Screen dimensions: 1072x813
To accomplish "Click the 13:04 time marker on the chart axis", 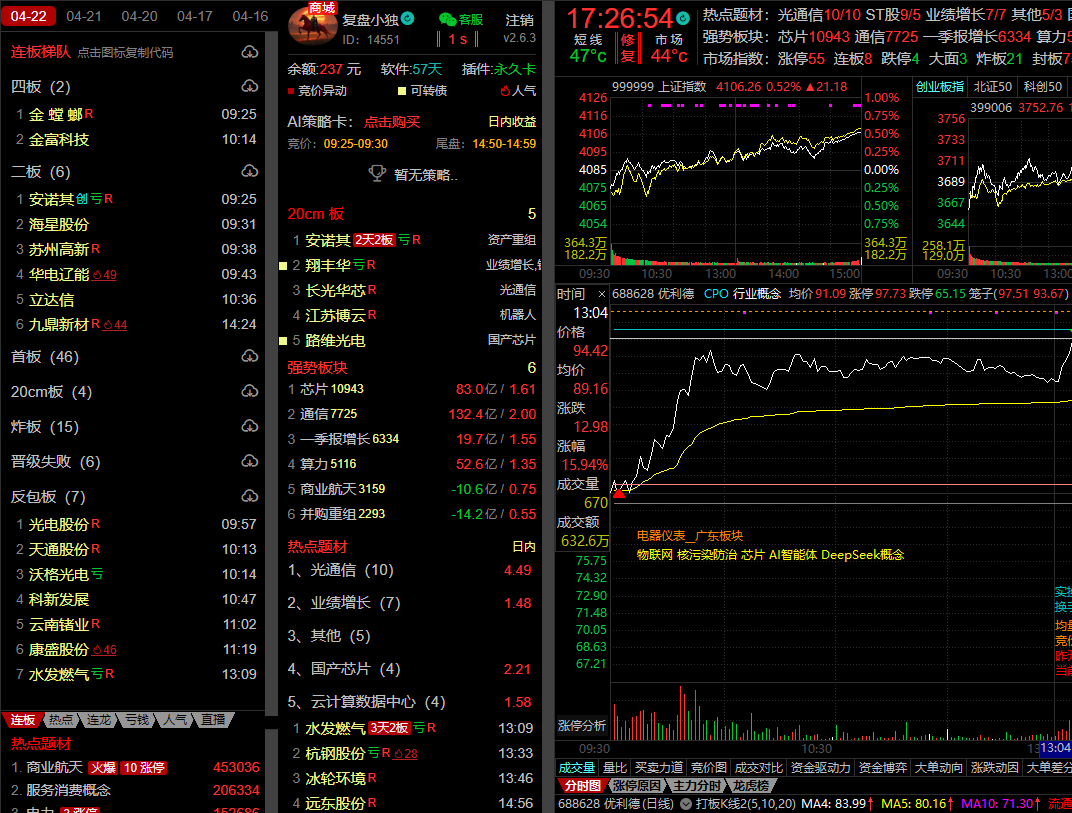I will 1055,748.
